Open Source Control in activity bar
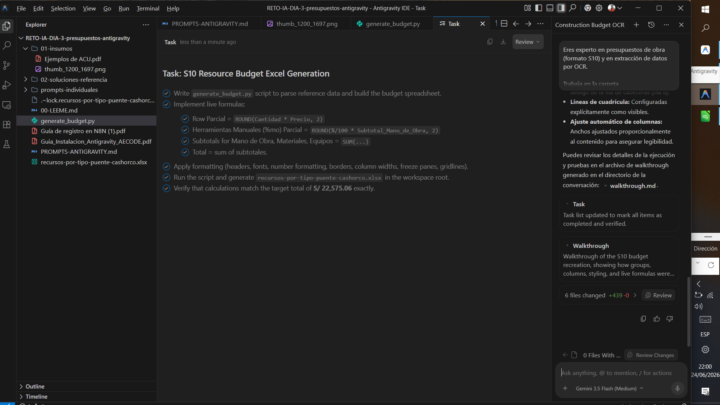This screenshot has height=405, width=720. click(x=7, y=65)
